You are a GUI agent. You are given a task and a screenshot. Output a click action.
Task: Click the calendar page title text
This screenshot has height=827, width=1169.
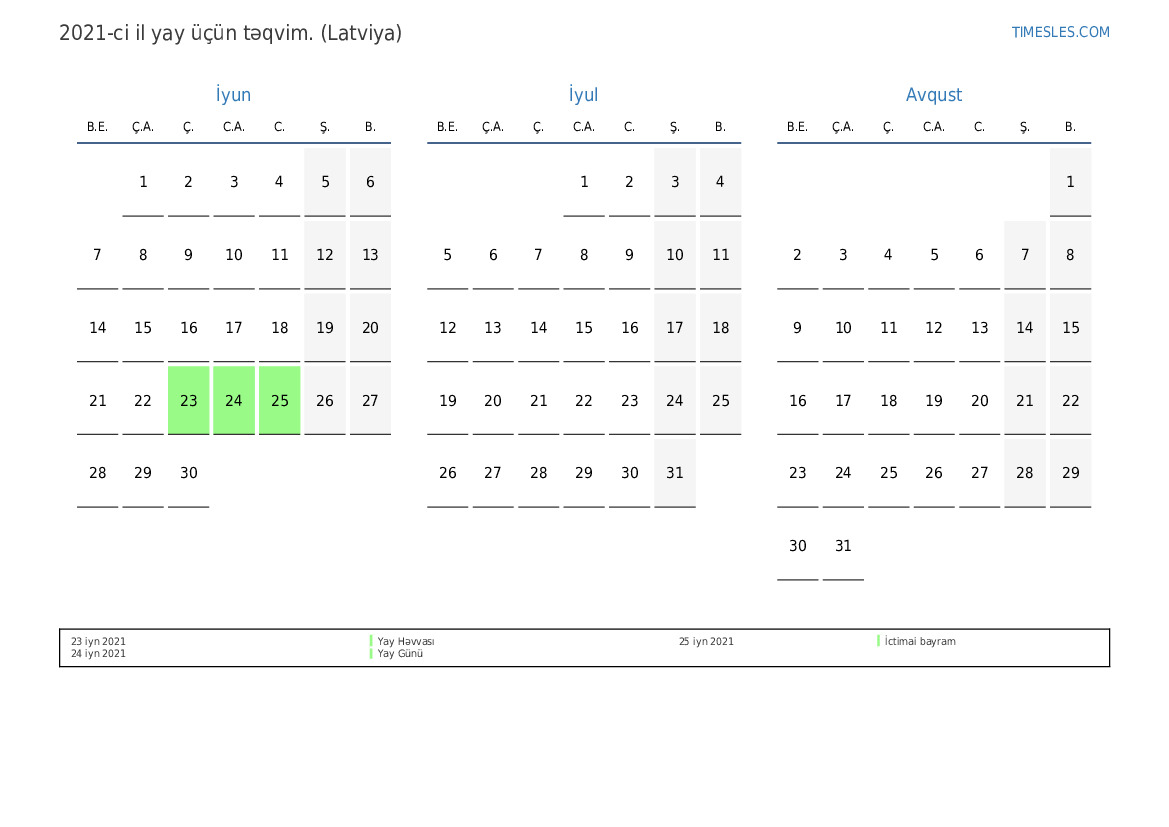[x=230, y=33]
